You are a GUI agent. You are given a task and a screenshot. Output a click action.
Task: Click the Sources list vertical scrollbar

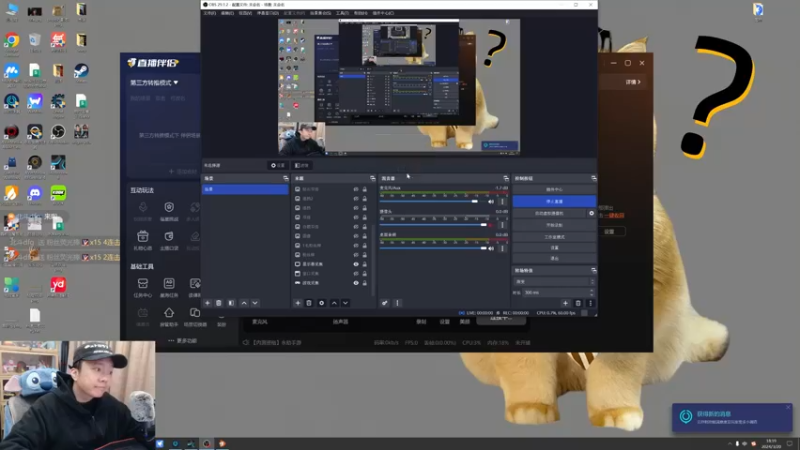[373, 260]
